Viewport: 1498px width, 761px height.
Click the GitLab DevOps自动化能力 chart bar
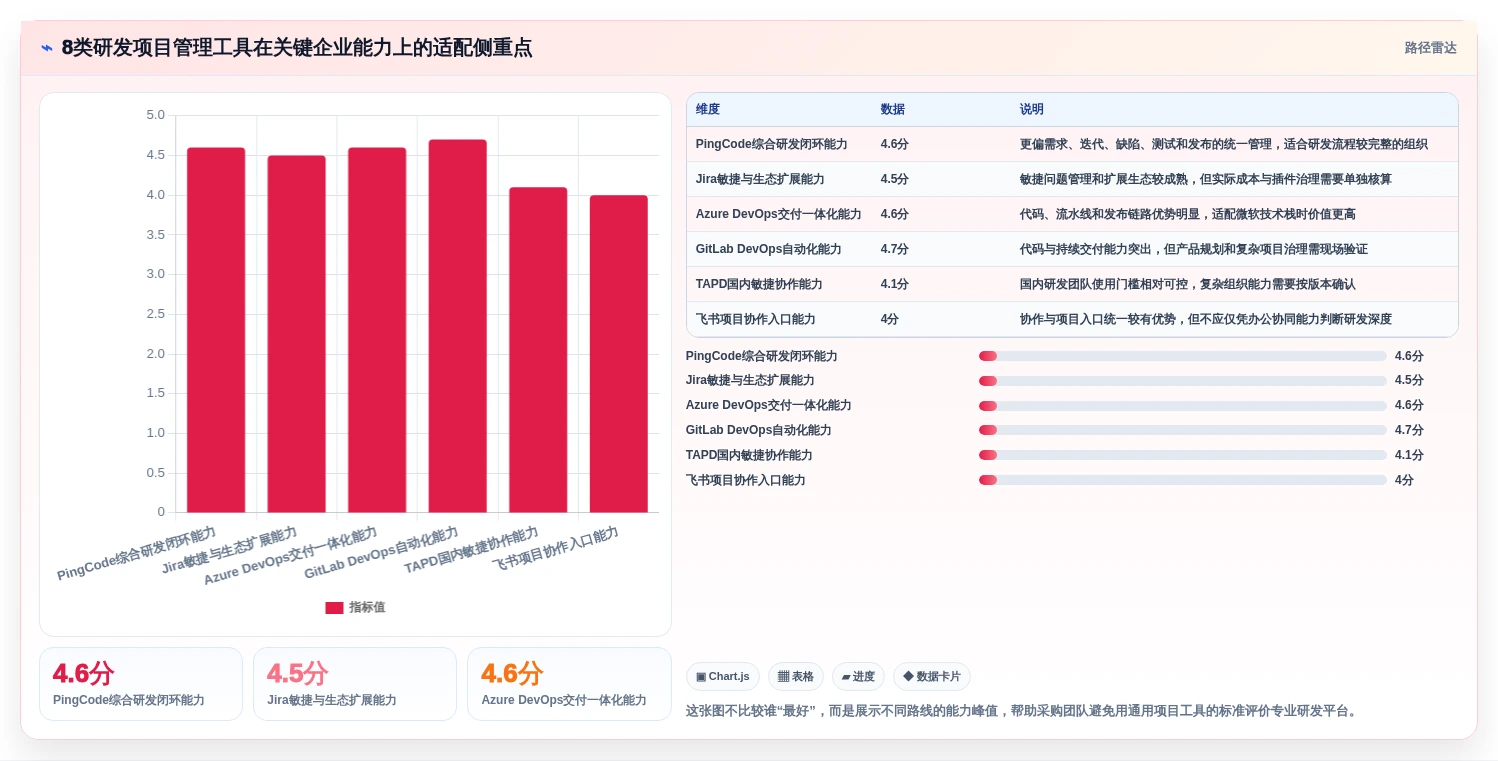[x=457, y=326]
